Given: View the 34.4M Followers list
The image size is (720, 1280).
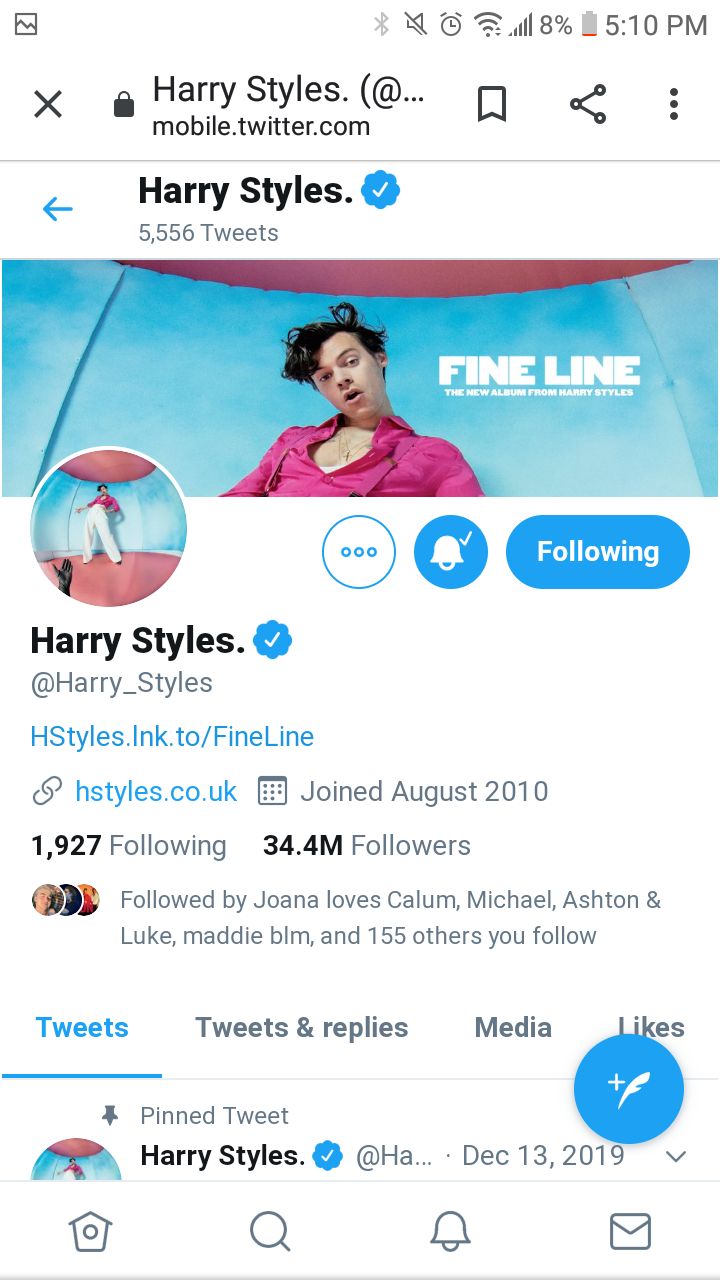Looking at the screenshot, I should pyautogui.click(x=367, y=846).
